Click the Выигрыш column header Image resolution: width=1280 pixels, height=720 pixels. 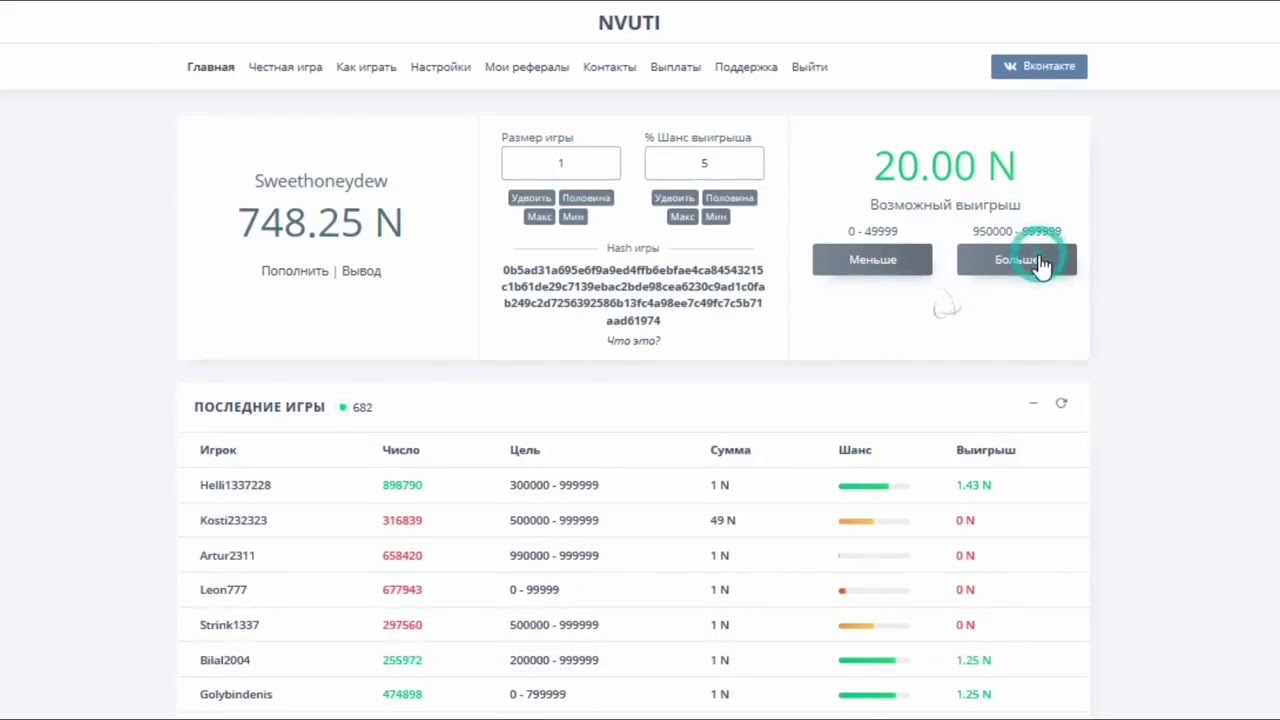[x=986, y=450]
